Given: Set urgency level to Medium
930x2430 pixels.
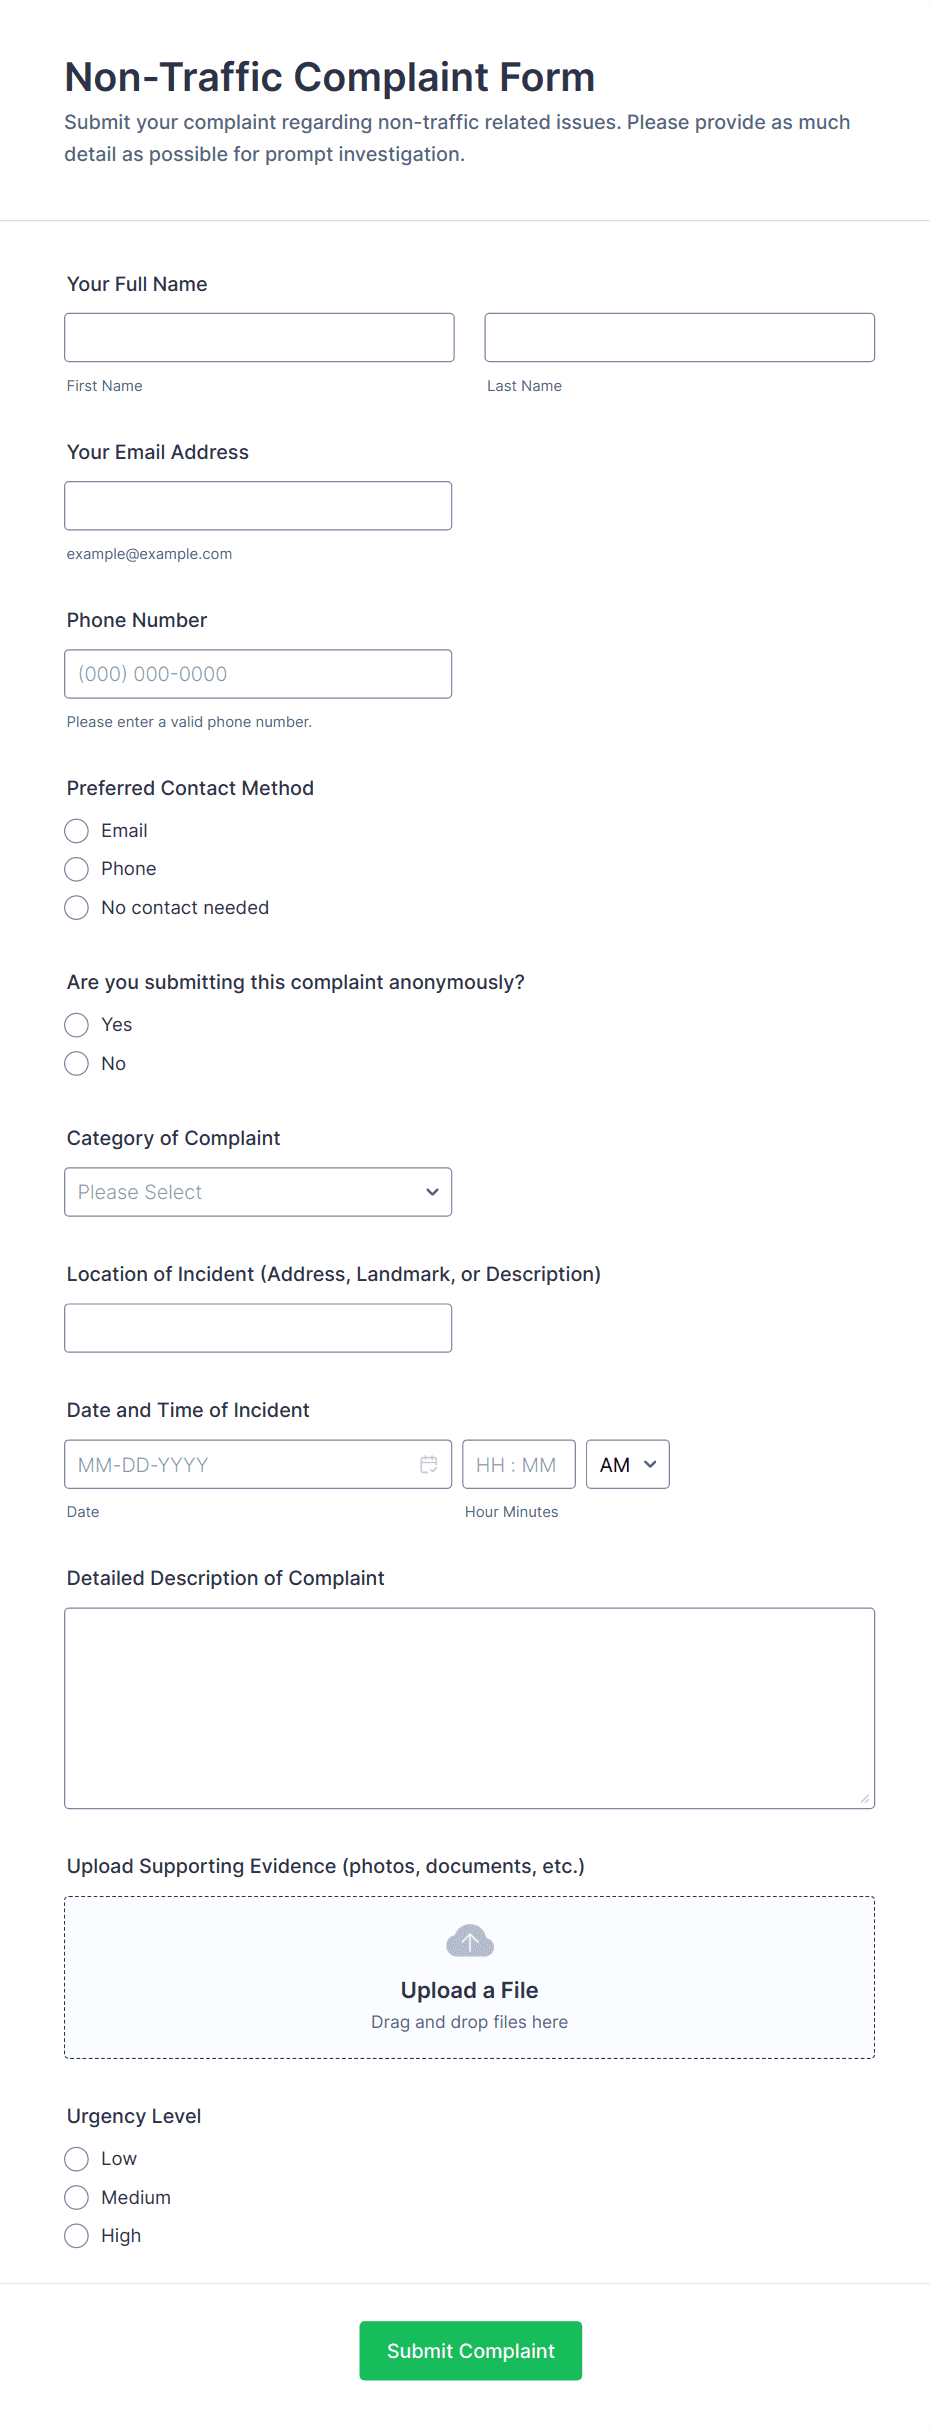Looking at the screenshot, I should click(x=77, y=2198).
